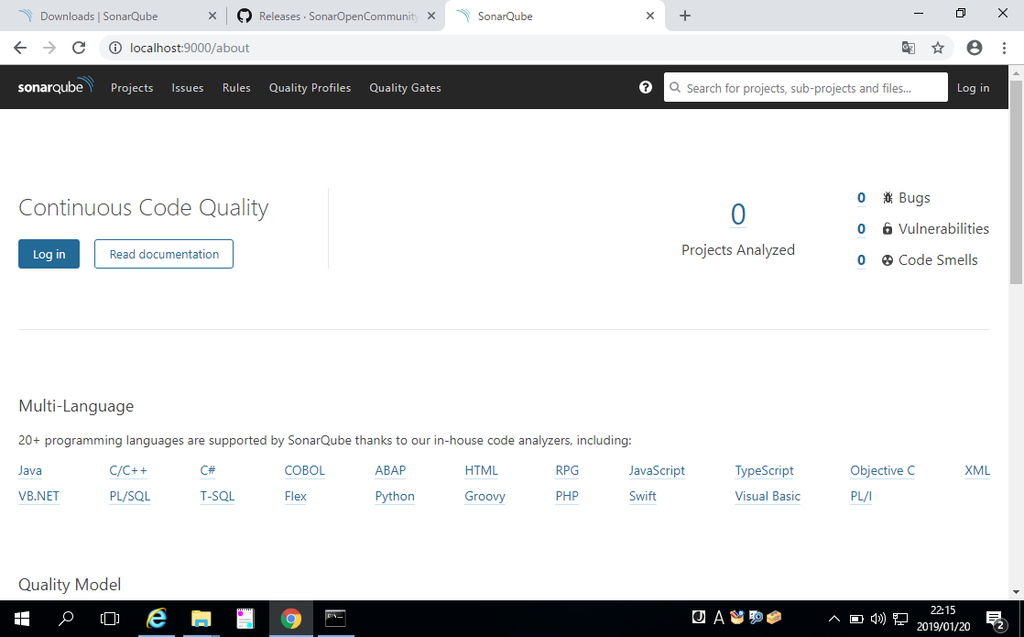Image resolution: width=1024 pixels, height=637 pixels.
Task: Open the Visual Basic language link
Action: click(x=767, y=496)
